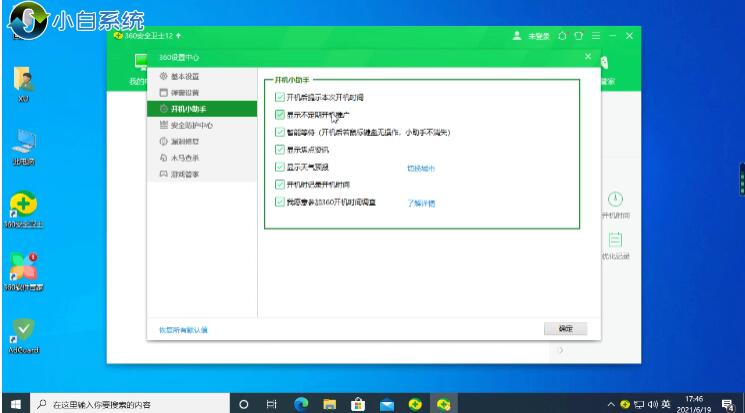Uncheck 开机时记录开机时间 checkbox

point(280,184)
